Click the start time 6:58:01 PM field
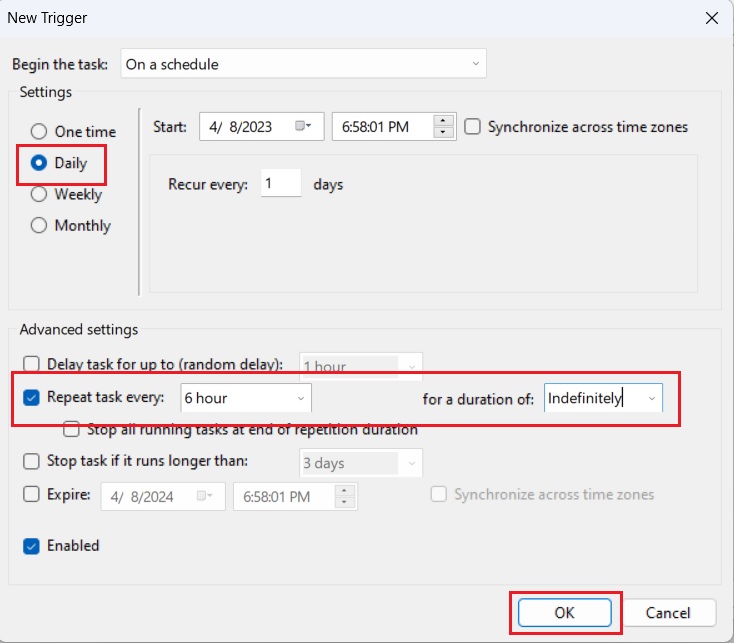 click(394, 126)
